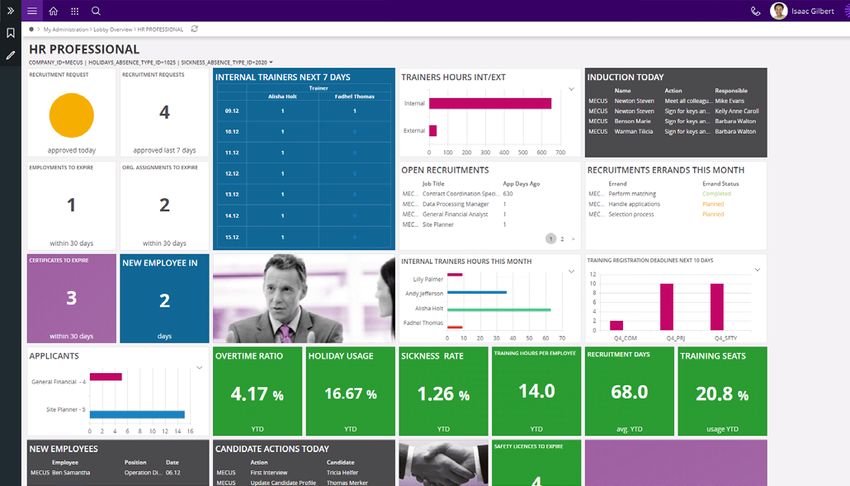
Task: Click the Isaac Gilbert user name
Action: coord(813,11)
